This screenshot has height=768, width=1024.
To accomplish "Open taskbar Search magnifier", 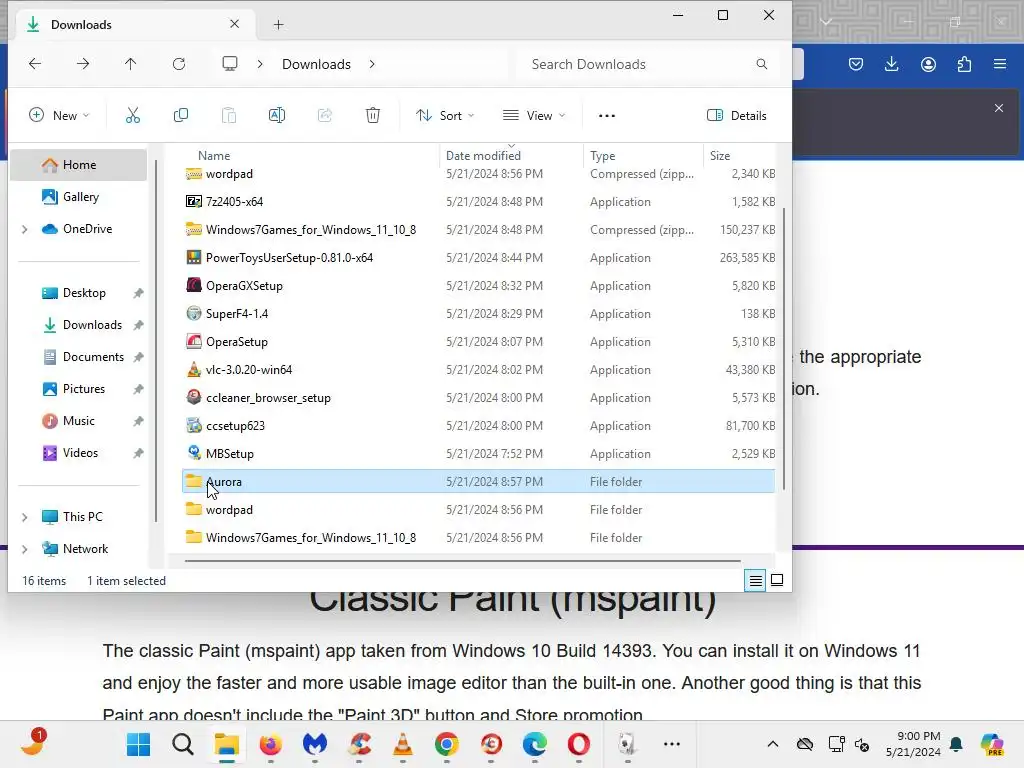I will [183, 744].
